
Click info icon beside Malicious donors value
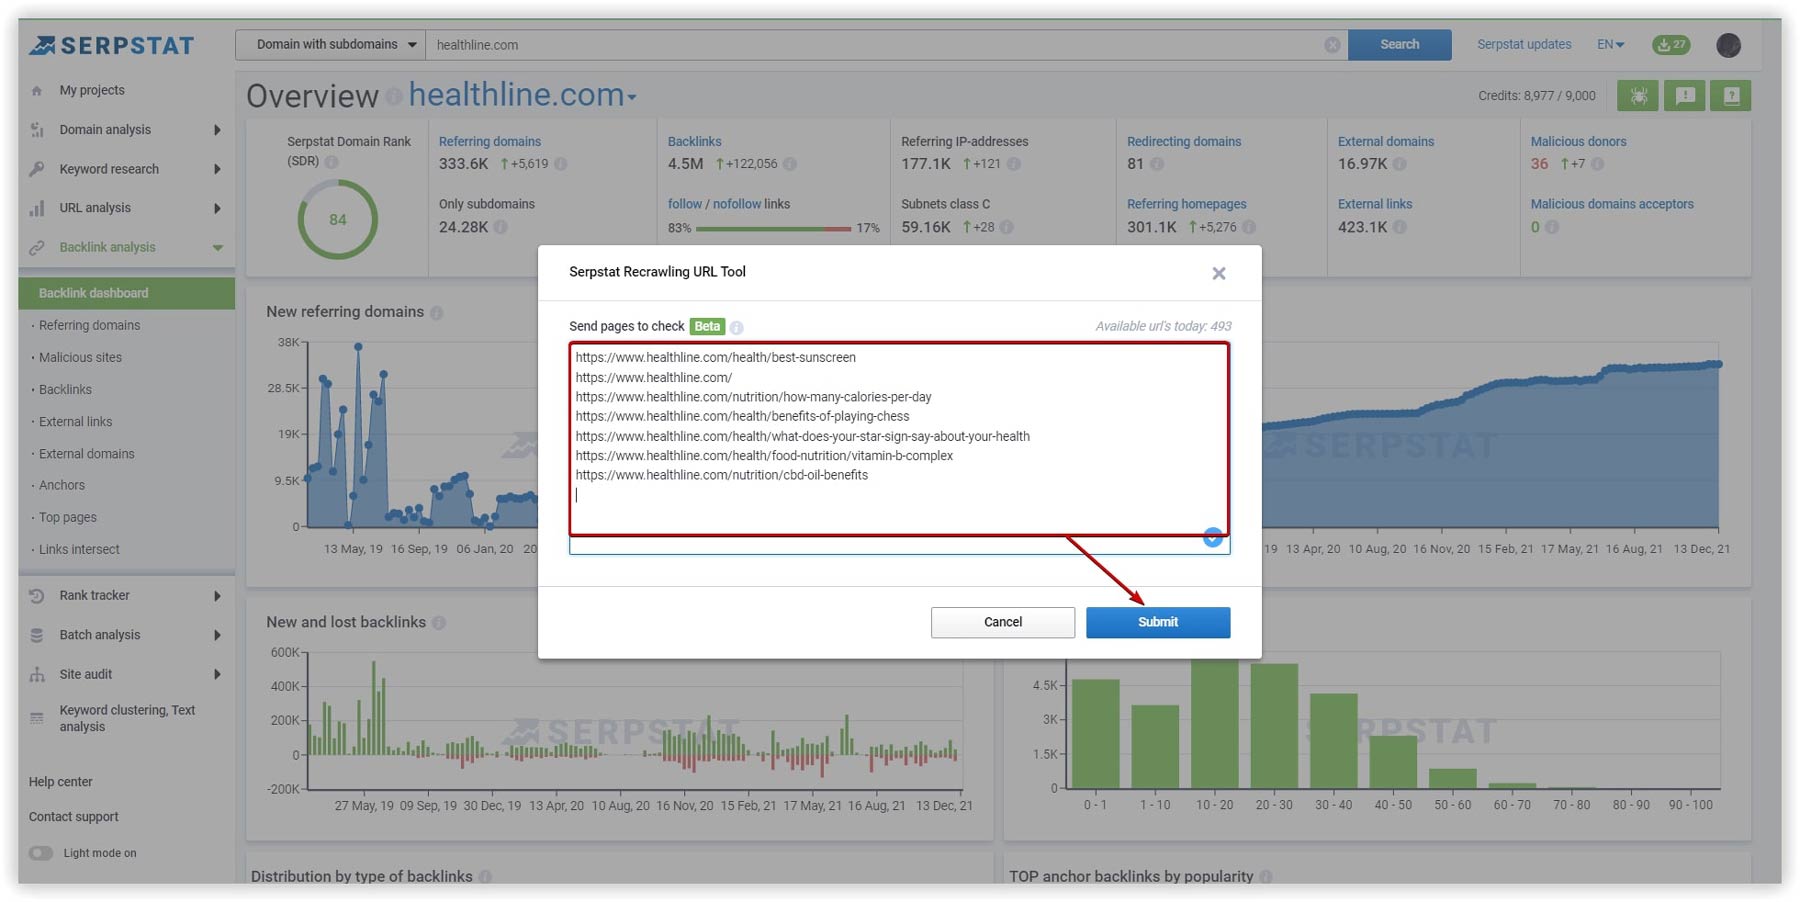pos(1597,164)
